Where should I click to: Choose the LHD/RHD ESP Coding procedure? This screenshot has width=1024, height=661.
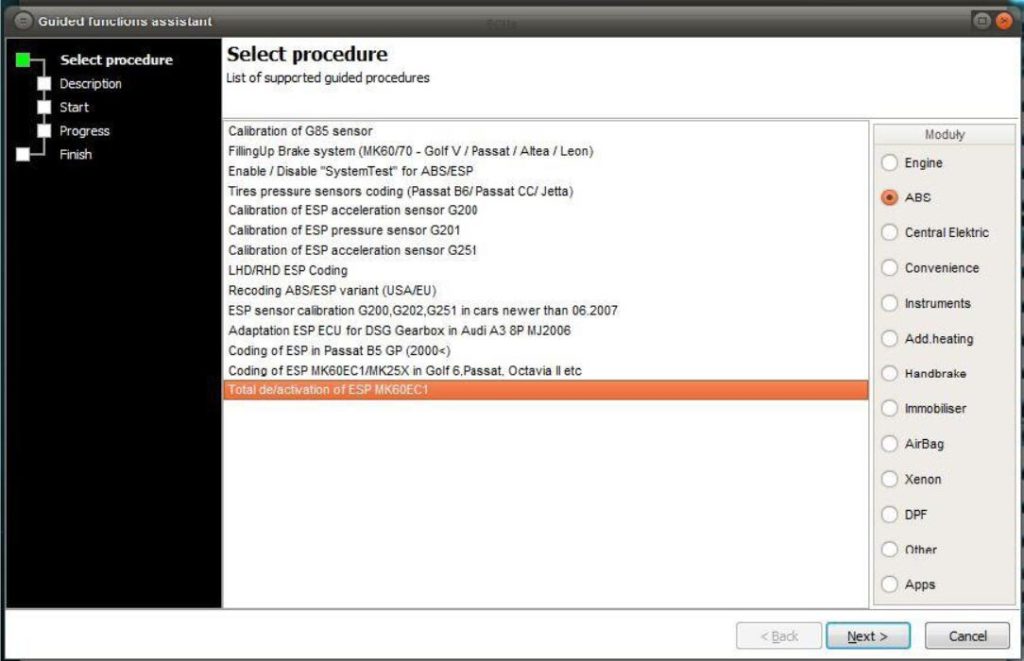(290, 270)
